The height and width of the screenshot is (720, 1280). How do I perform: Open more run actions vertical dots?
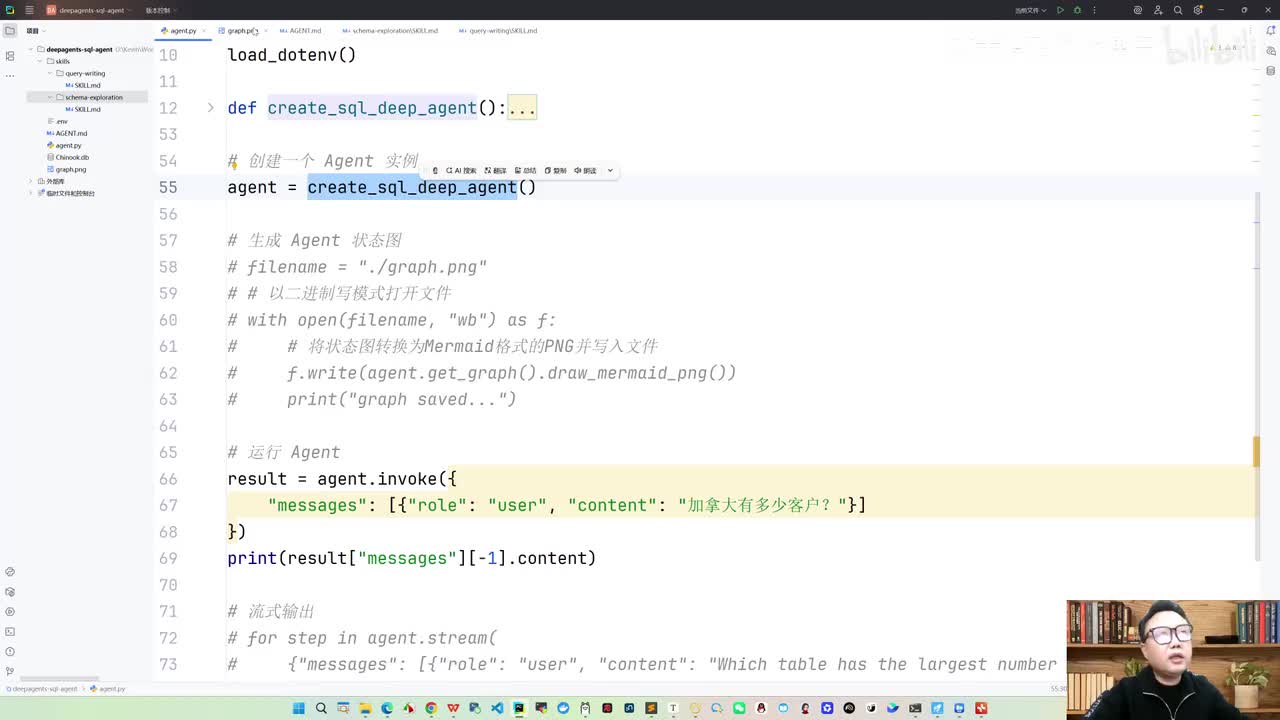click(1093, 10)
